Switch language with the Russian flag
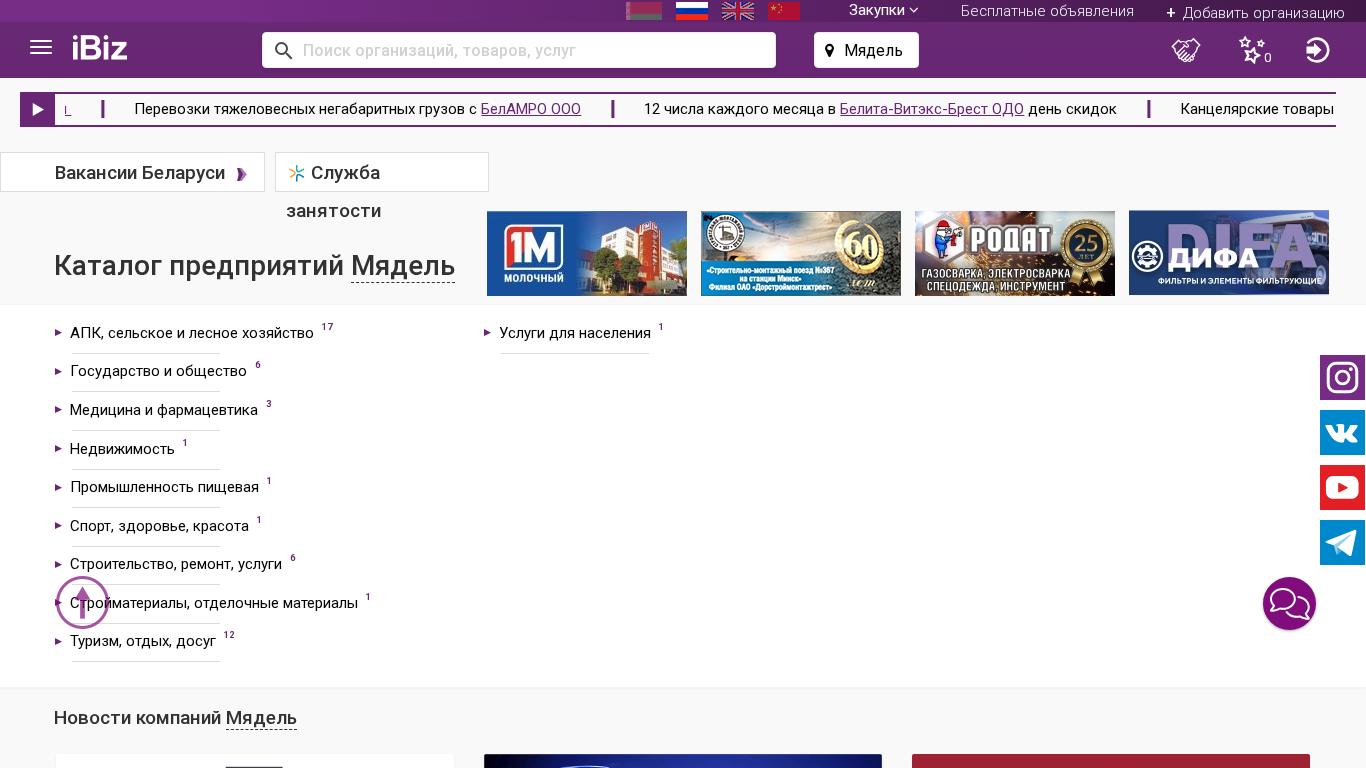The image size is (1366, 768). (x=692, y=11)
